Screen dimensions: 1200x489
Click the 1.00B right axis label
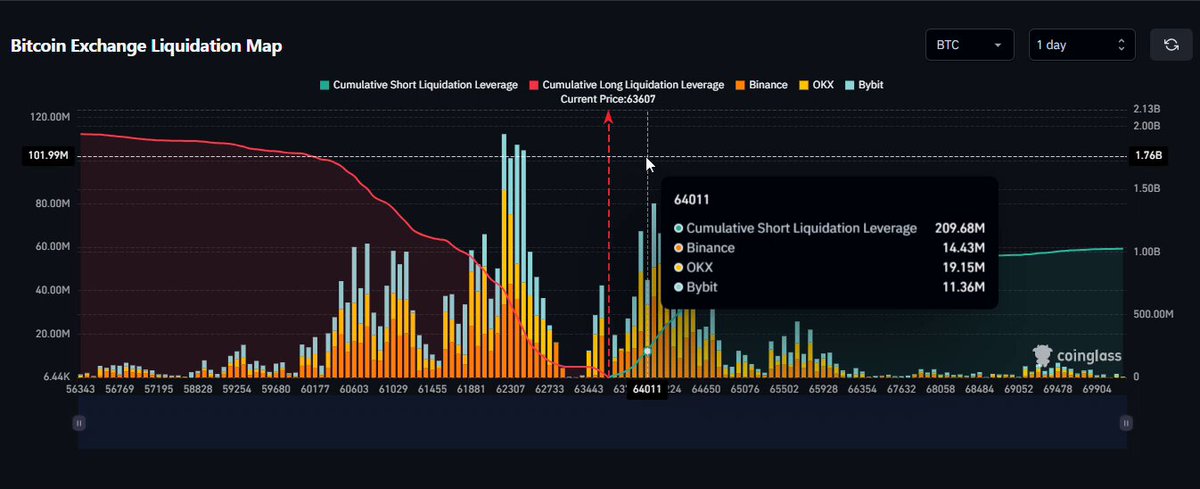coord(1147,252)
